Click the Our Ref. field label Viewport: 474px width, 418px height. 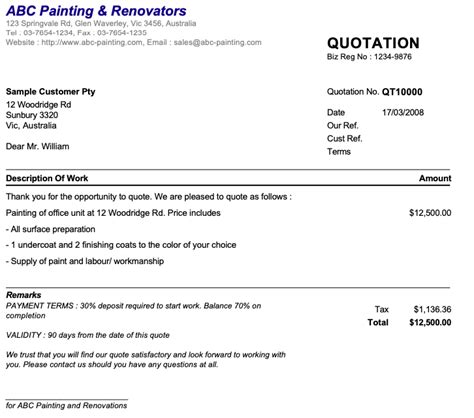tap(342, 126)
